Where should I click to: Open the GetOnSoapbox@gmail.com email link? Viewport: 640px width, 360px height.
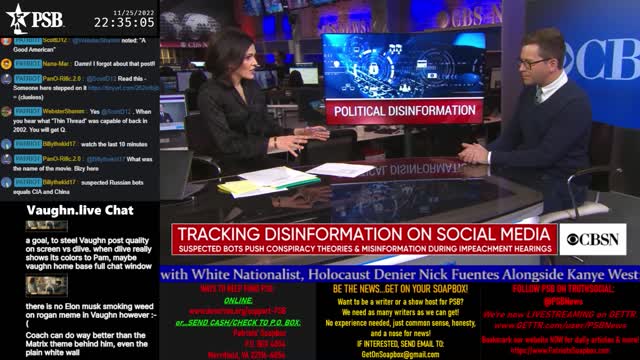(x=400, y=355)
